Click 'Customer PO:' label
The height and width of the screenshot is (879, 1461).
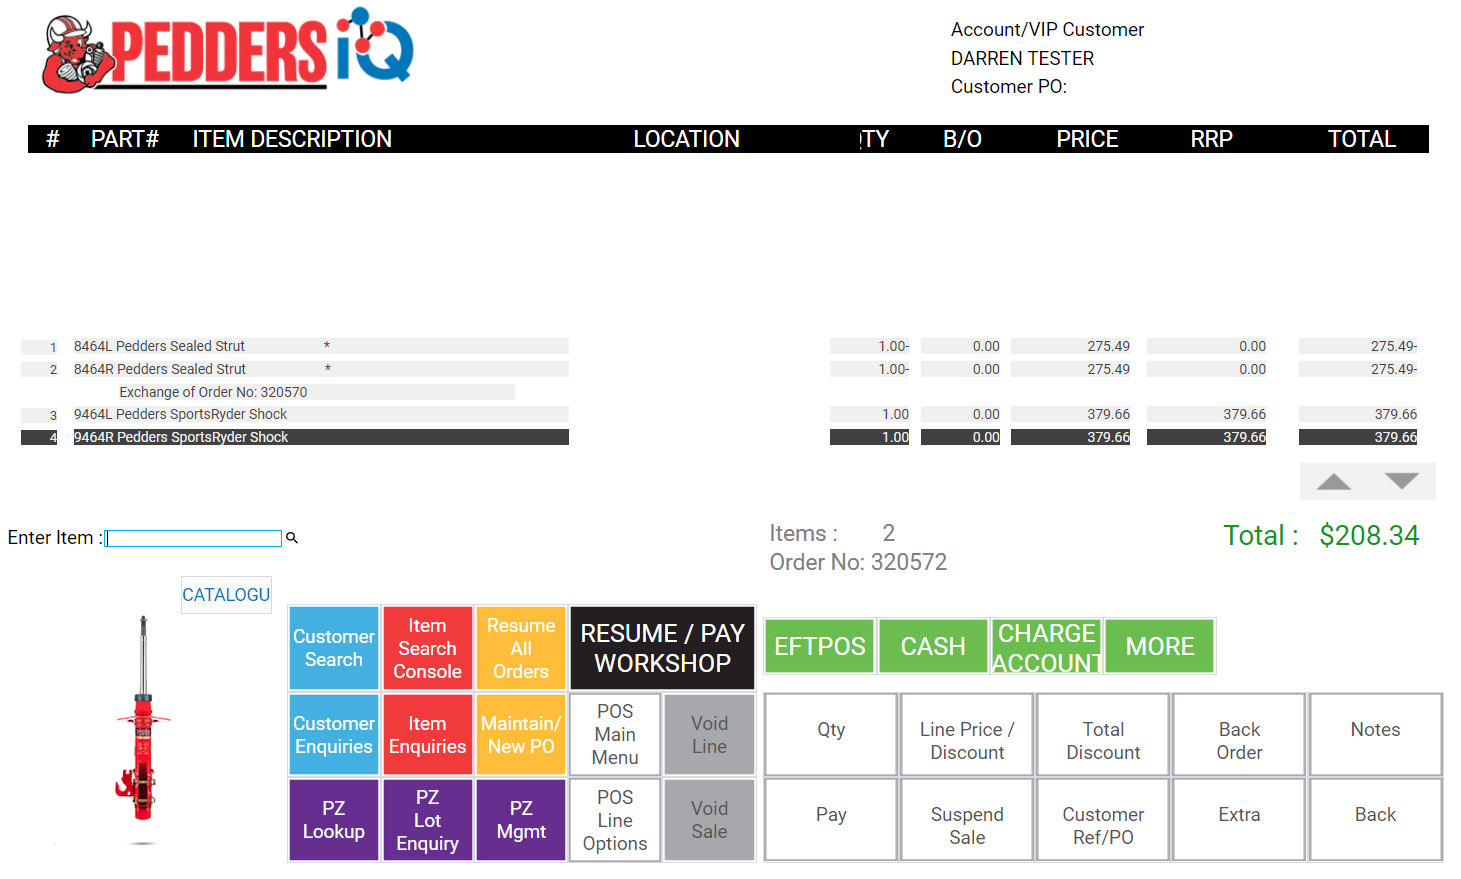tap(1009, 87)
